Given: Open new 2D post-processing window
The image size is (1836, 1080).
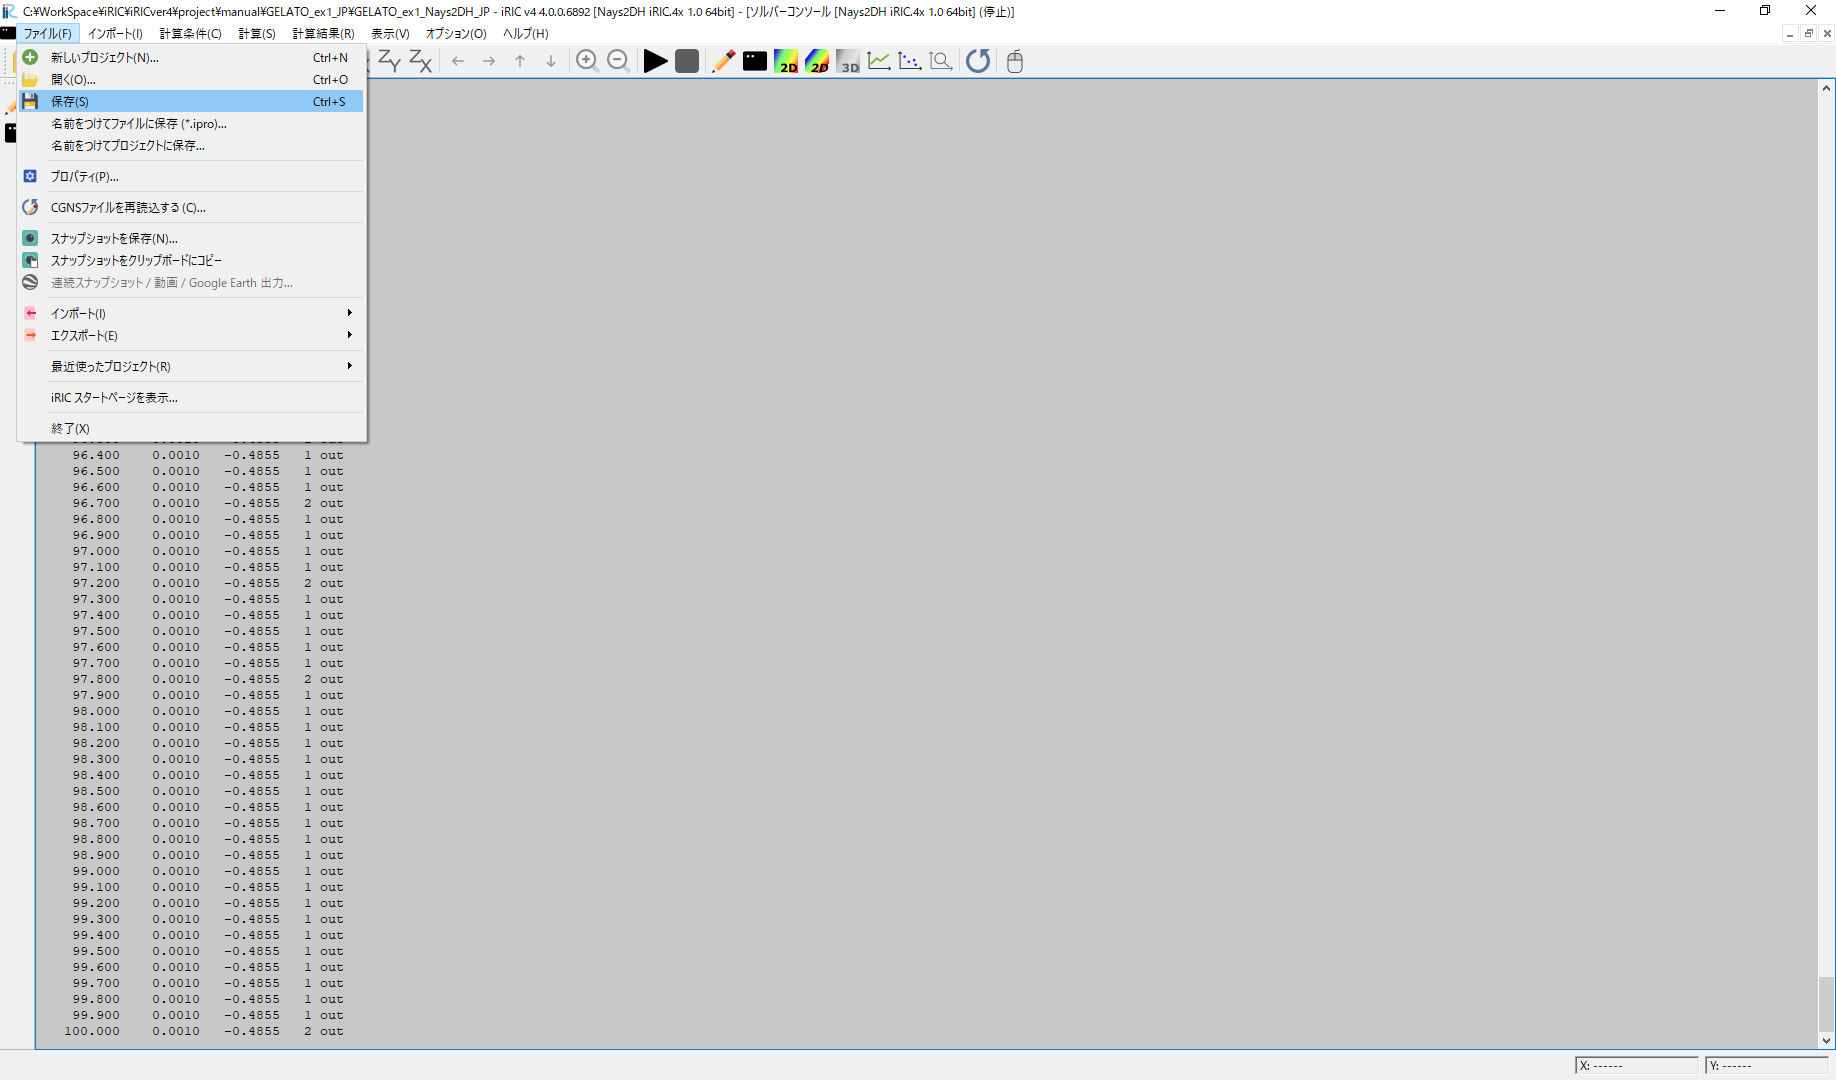Looking at the screenshot, I should pyautogui.click(x=786, y=61).
